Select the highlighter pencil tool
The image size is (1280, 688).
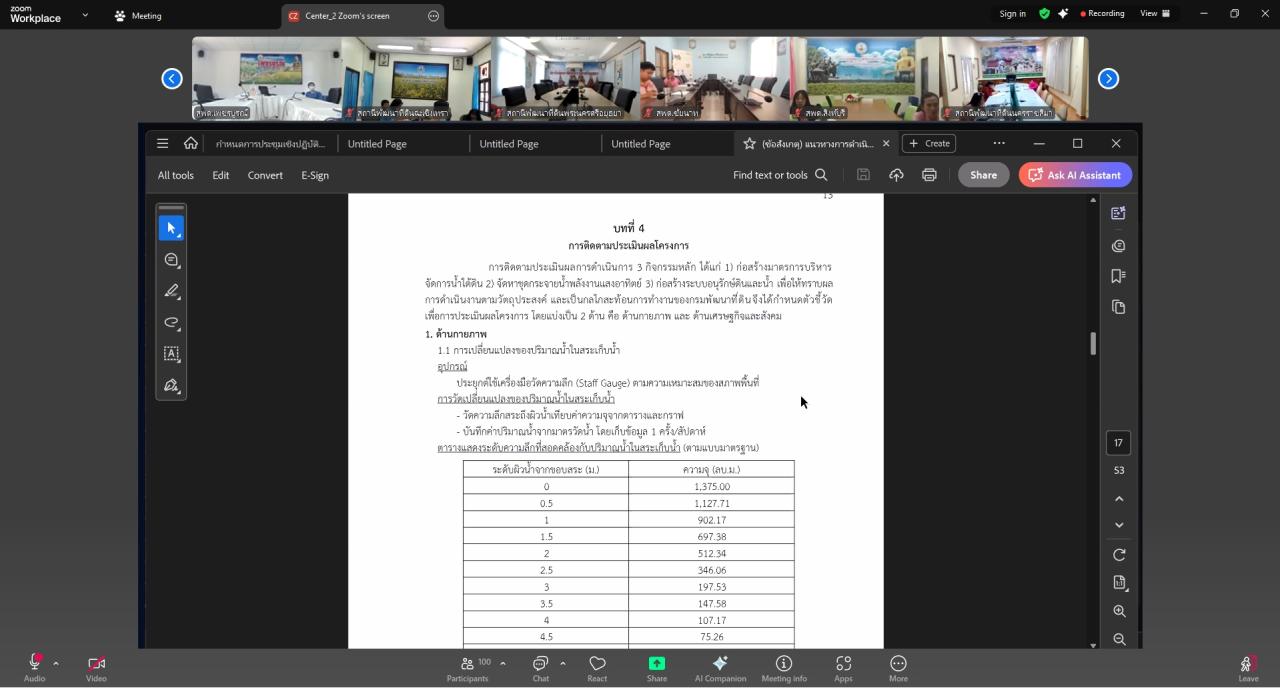coord(171,291)
